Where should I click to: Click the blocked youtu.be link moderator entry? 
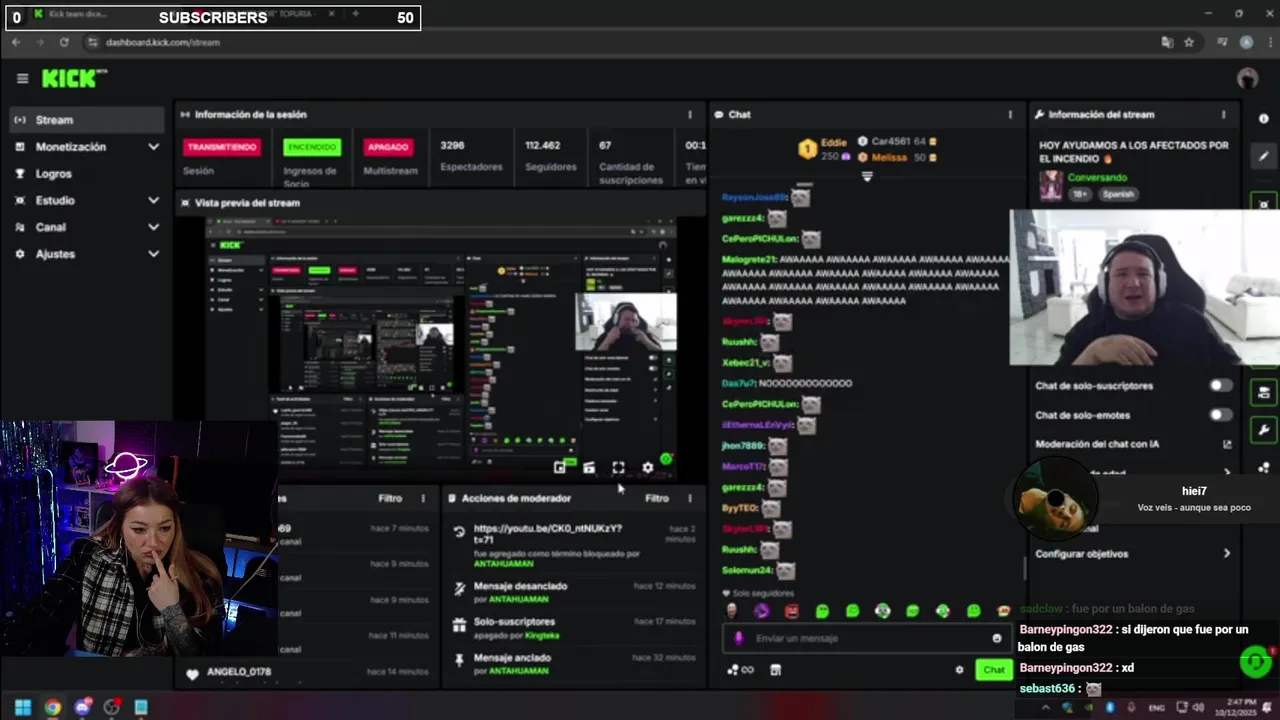click(x=573, y=546)
